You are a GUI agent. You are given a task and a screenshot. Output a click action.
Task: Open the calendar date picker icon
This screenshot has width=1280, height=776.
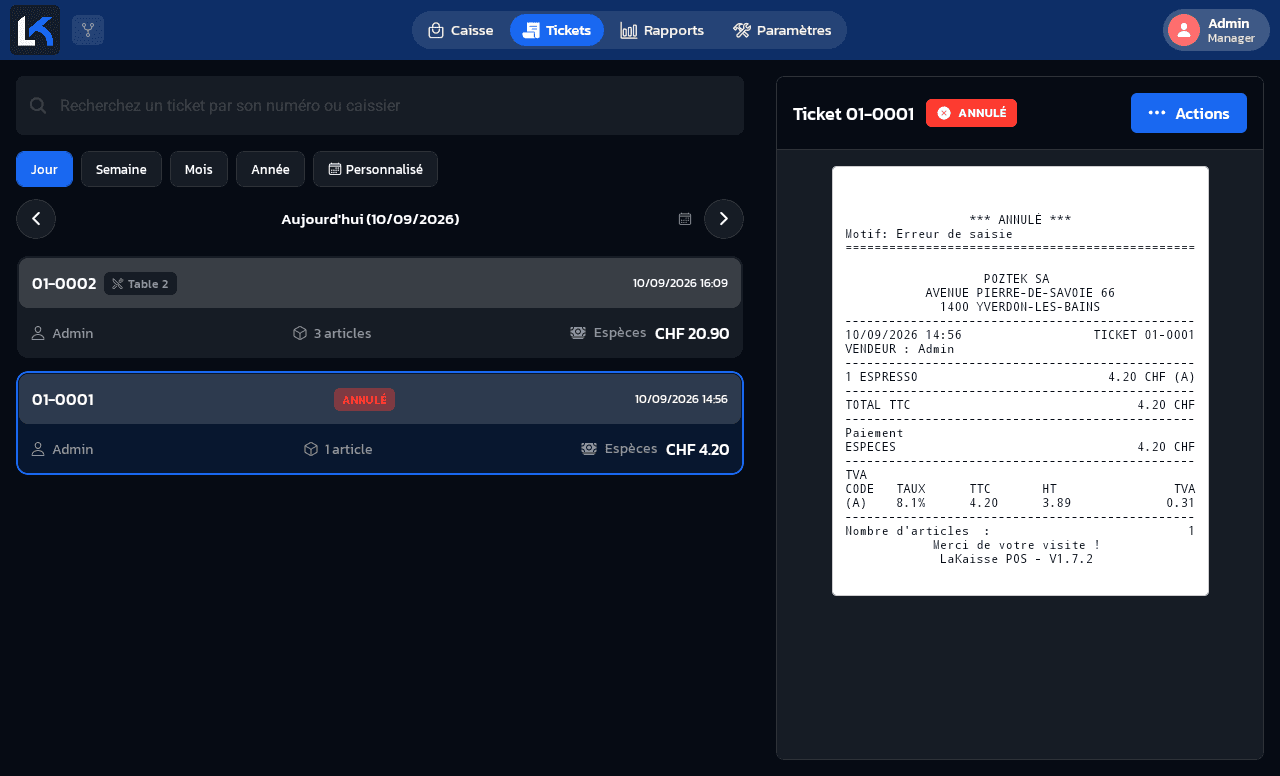tap(685, 219)
